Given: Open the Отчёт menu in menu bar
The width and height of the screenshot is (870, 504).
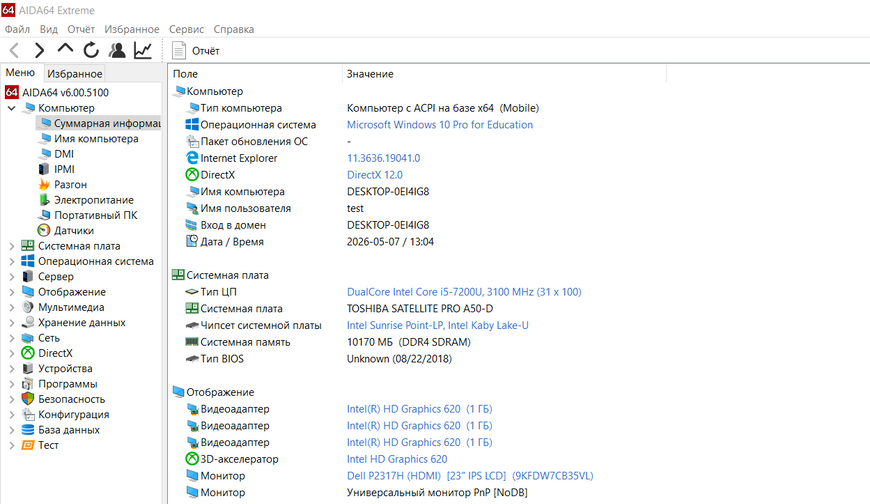Looking at the screenshot, I should pos(81,29).
